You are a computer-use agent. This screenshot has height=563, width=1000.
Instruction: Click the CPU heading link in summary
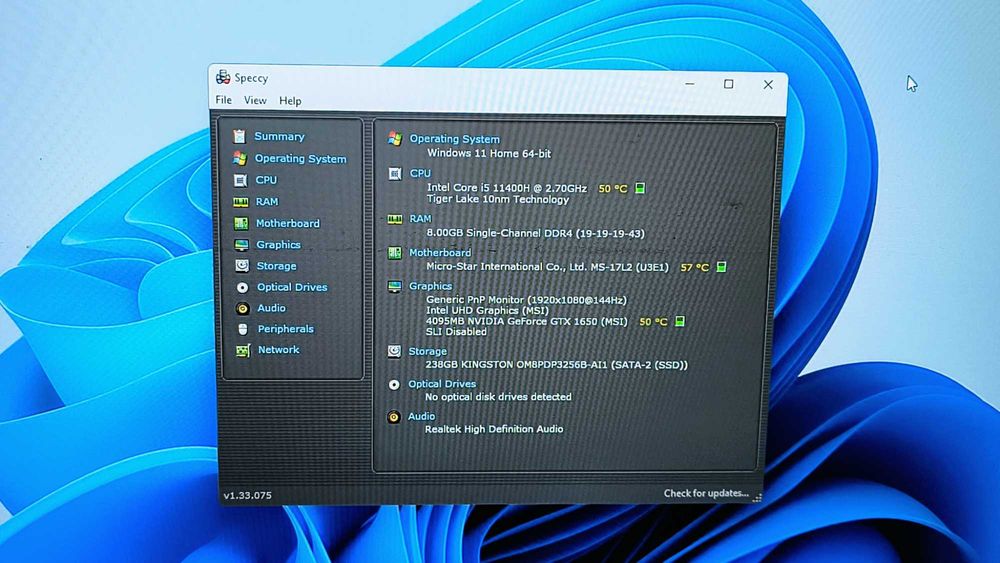coord(420,173)
